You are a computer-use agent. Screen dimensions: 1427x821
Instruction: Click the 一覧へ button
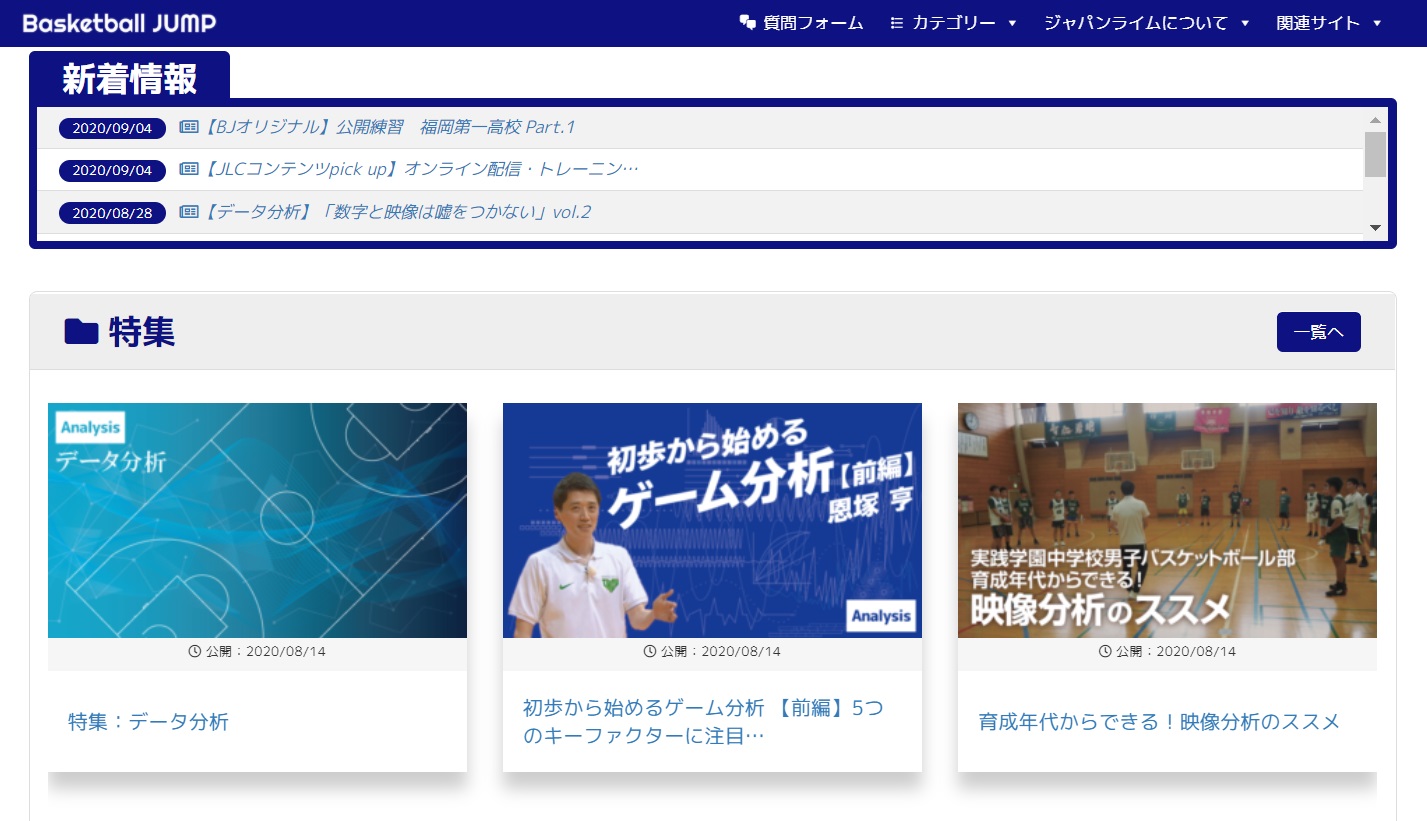pyautogui.click(x=1319, y=332)
